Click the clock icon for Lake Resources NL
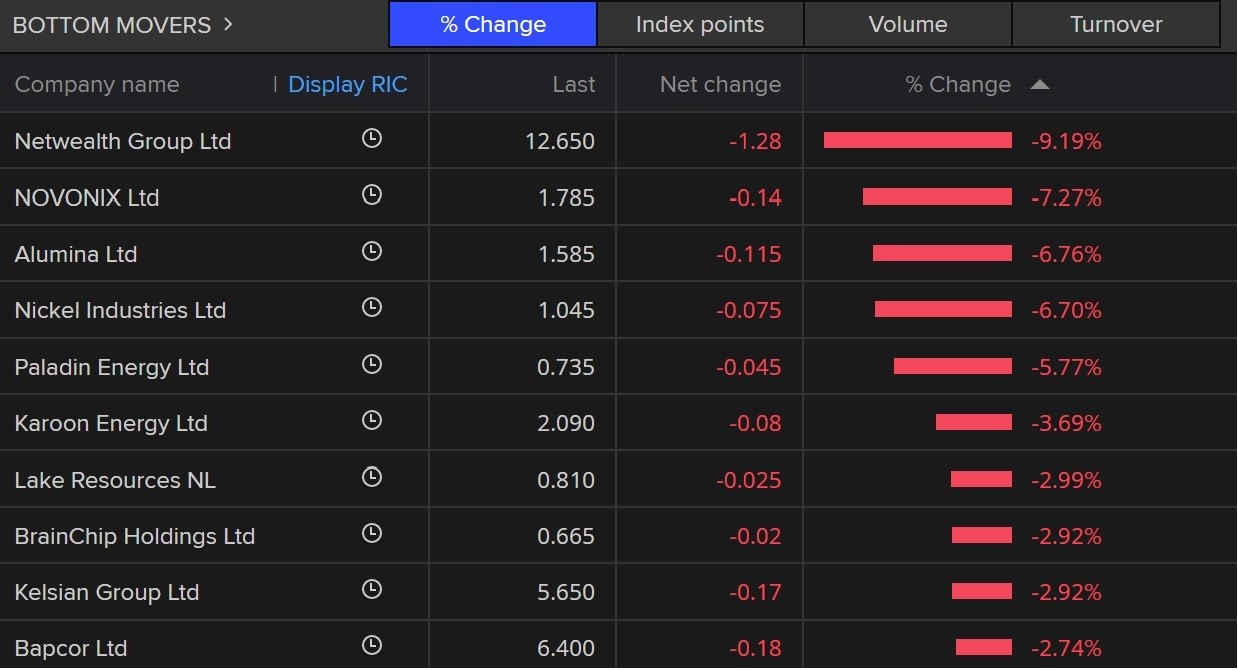 pos(372,477)
